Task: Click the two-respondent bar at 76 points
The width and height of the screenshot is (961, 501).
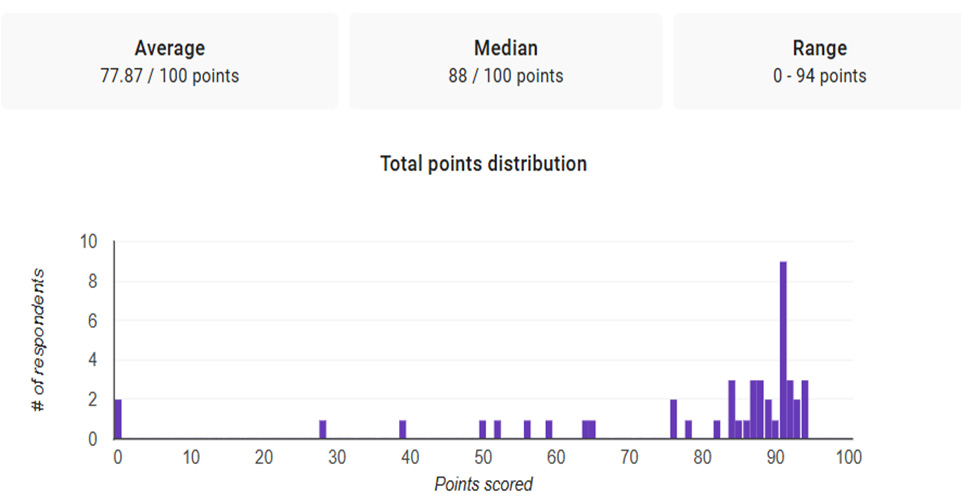Action: 674,419
